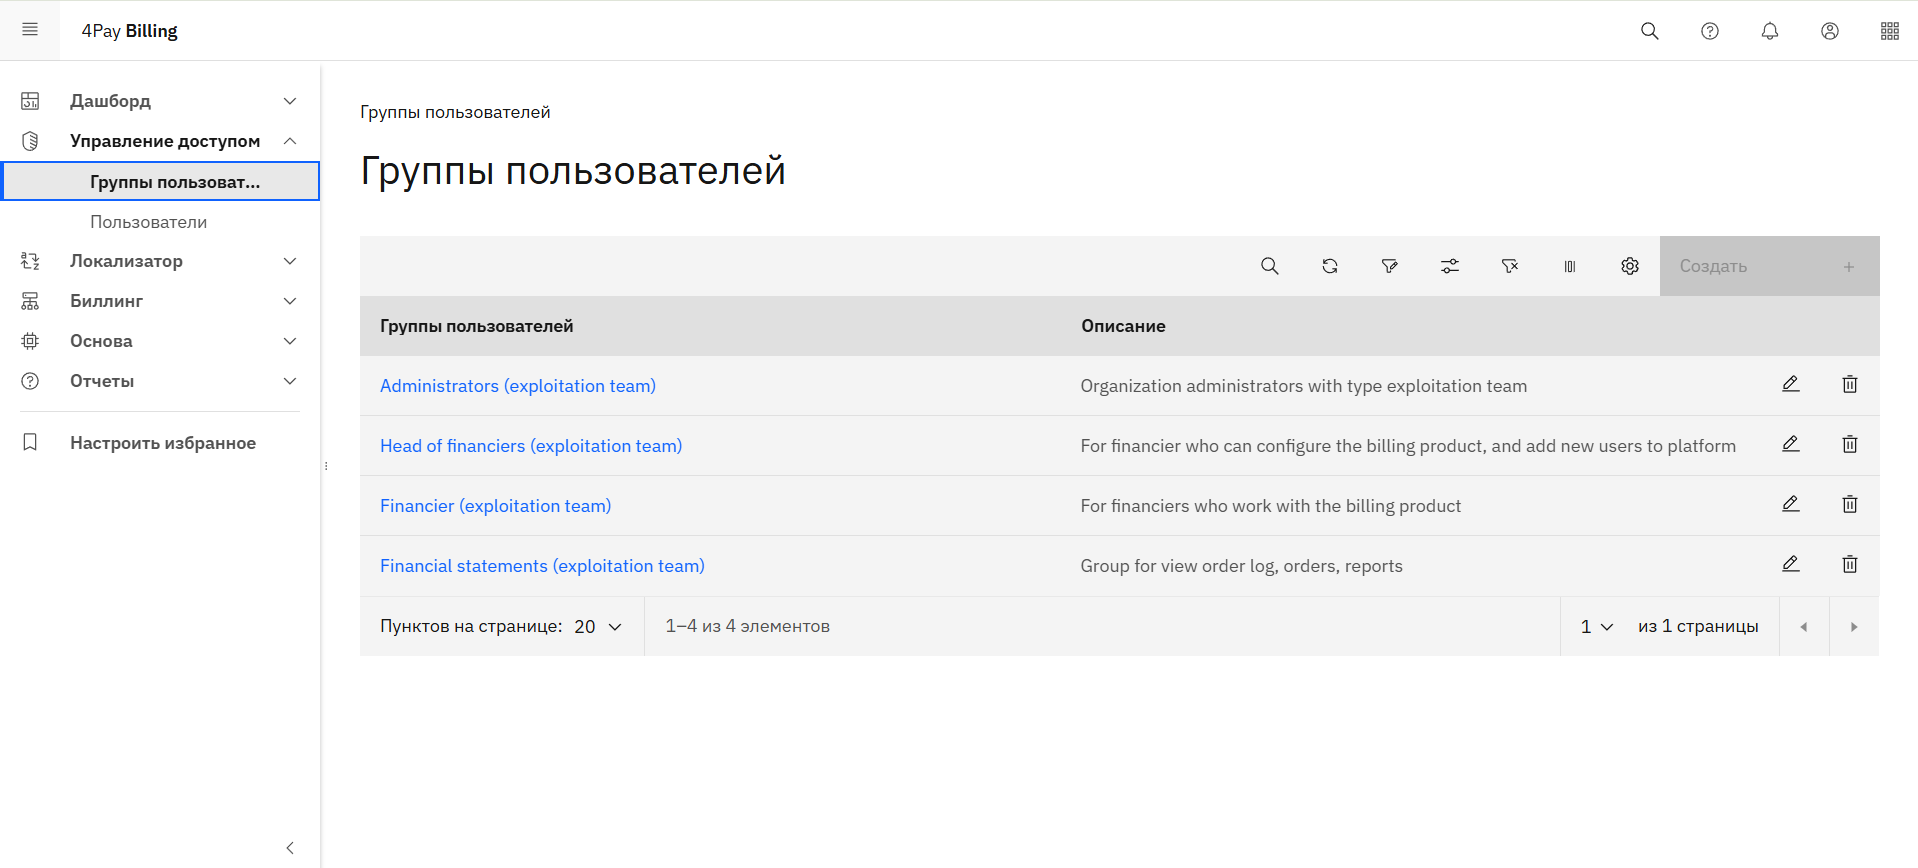The height and width of the screenshot is (868, 1918).
Task: Open the page number dropdown
Action: coord(1596,627)
